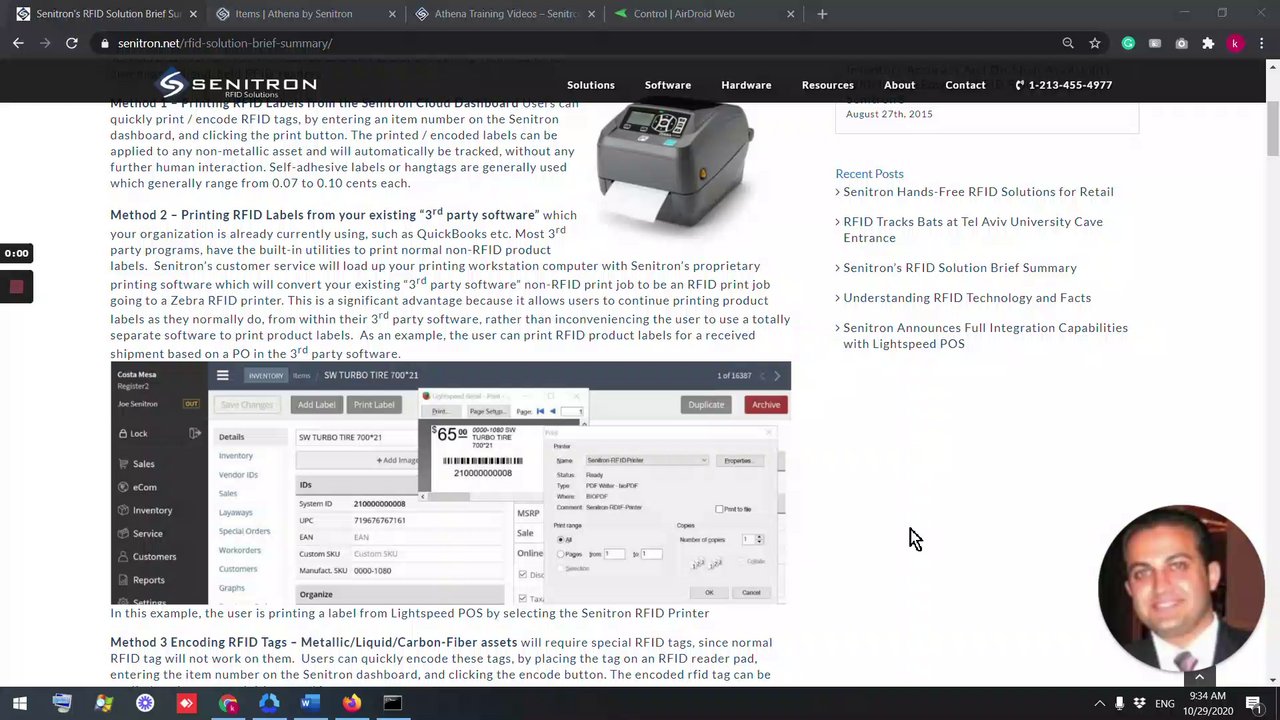Open the Windows Start menu
This screenshot has width=1280, height=720.
click(20, 703)
